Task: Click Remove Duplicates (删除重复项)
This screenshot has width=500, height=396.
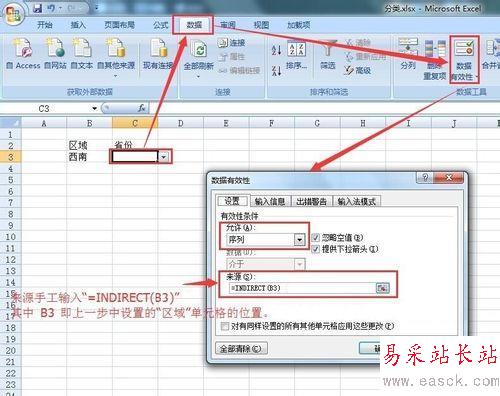Action: (x=435, y=59)
